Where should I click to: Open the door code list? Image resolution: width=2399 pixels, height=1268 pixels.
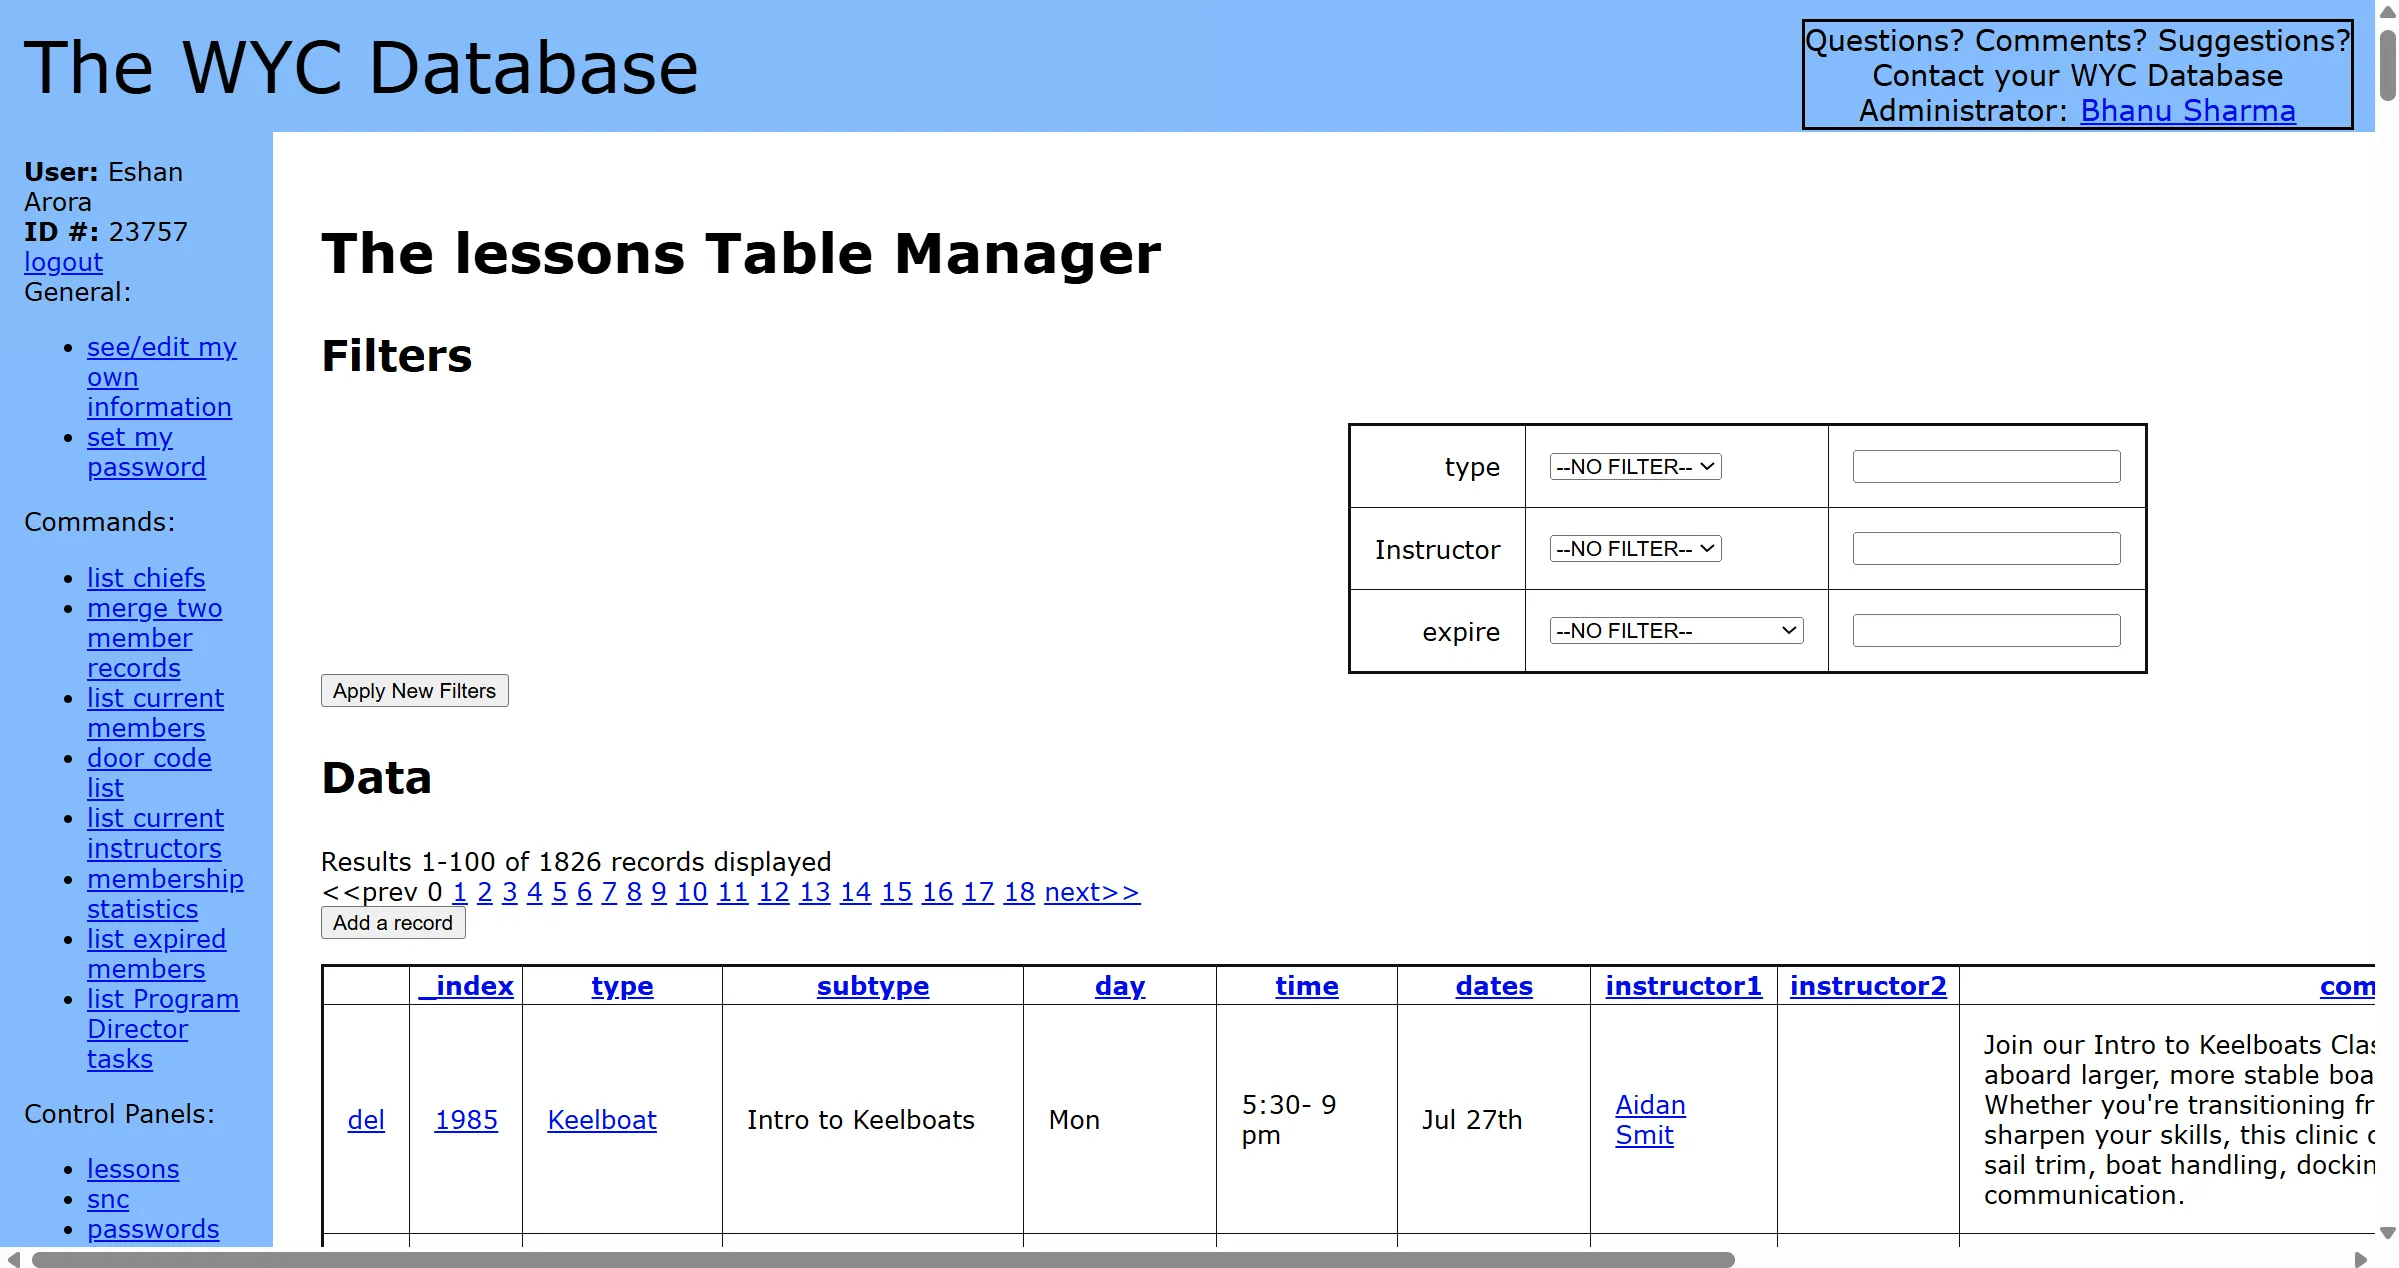[x=149, y=773]
